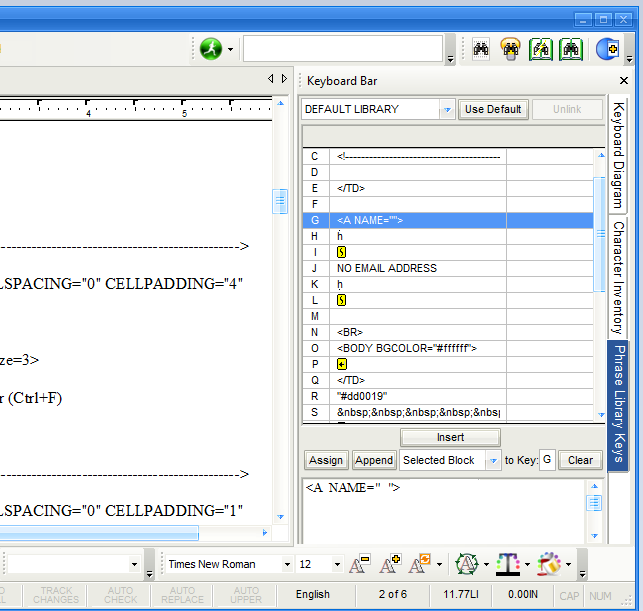The height and width of the screenshot is (611, 643).
Task: Click the Insert button
Action: pyautogui.click(x=450, y=437)
